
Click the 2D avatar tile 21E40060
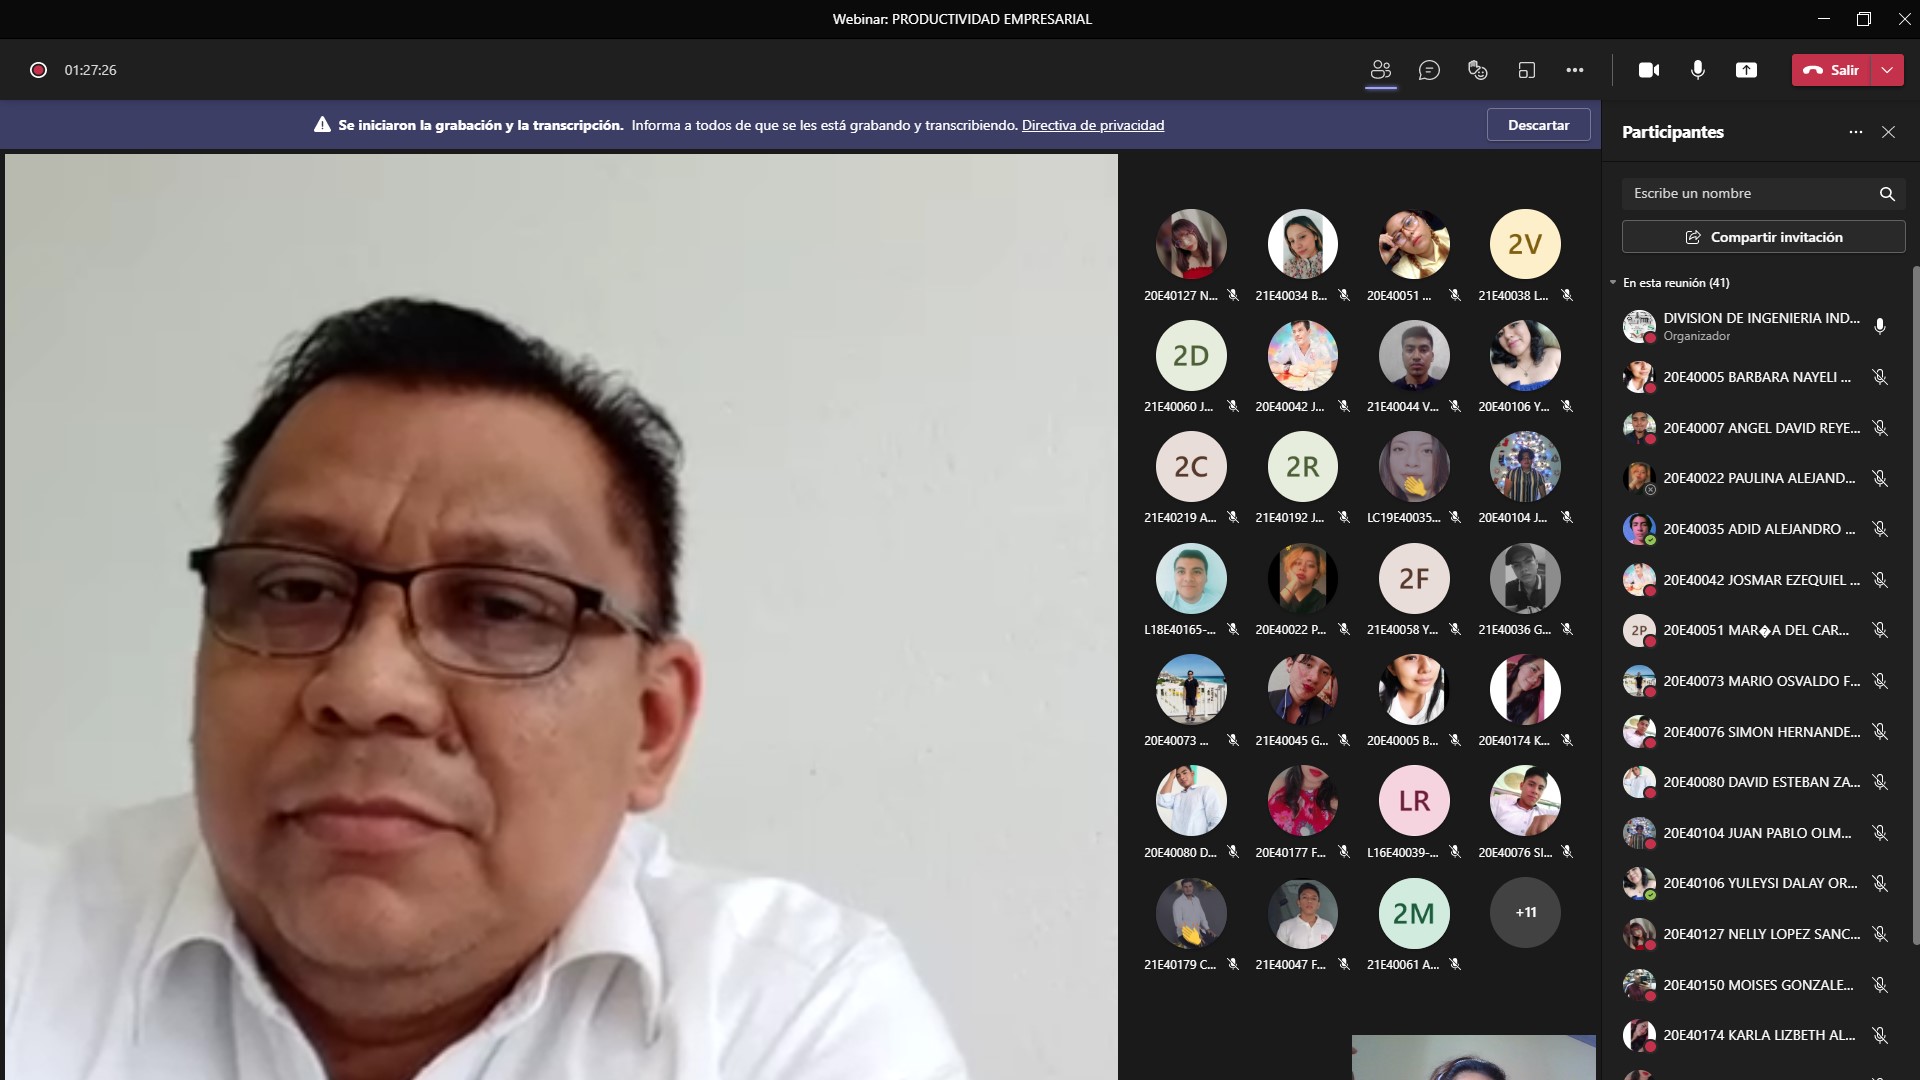(x=1191, y=356)
